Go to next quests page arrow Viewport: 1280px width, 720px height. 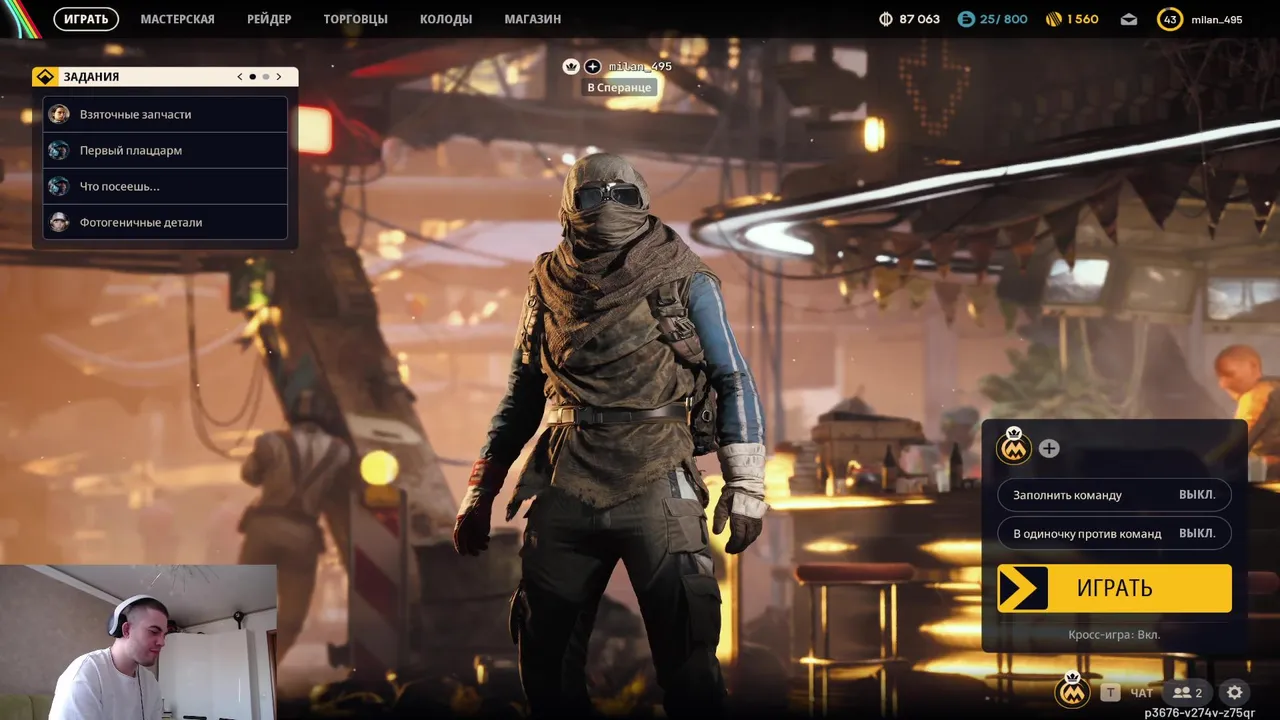click(279, 77)
